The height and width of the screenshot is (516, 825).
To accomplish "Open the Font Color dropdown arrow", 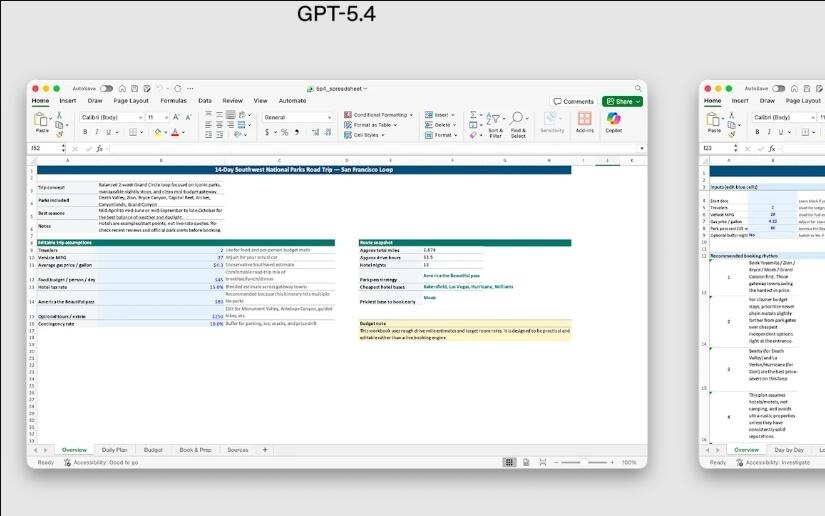I will point(183,133).
